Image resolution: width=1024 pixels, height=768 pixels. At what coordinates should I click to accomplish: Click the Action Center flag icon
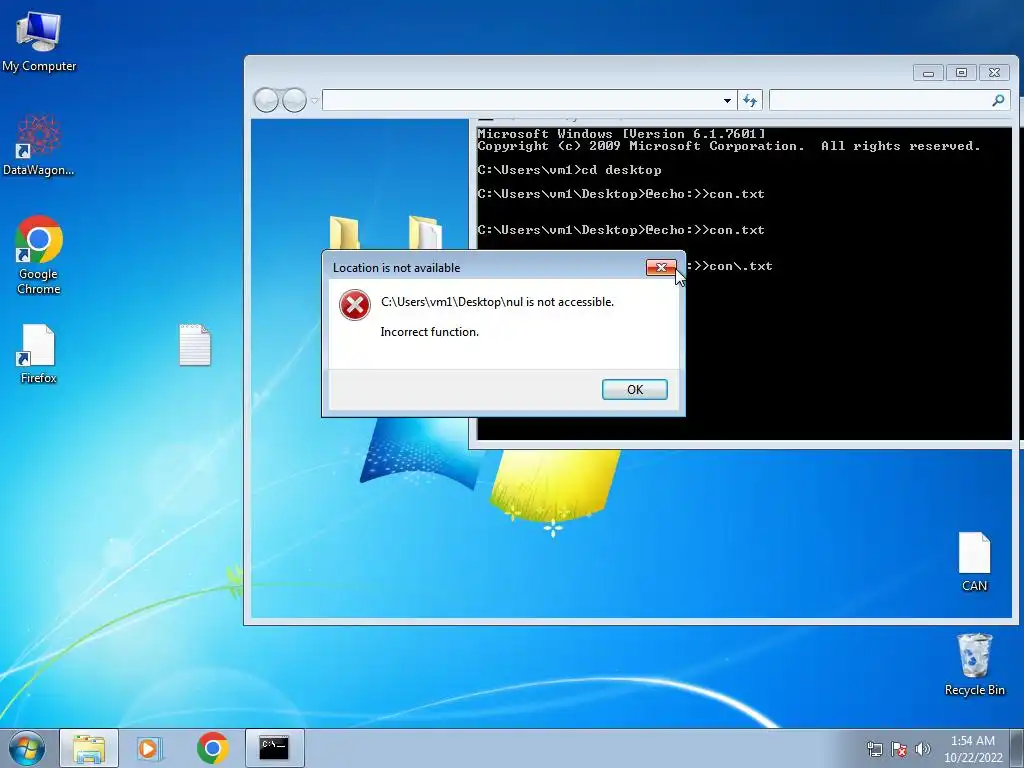[899, 749]
